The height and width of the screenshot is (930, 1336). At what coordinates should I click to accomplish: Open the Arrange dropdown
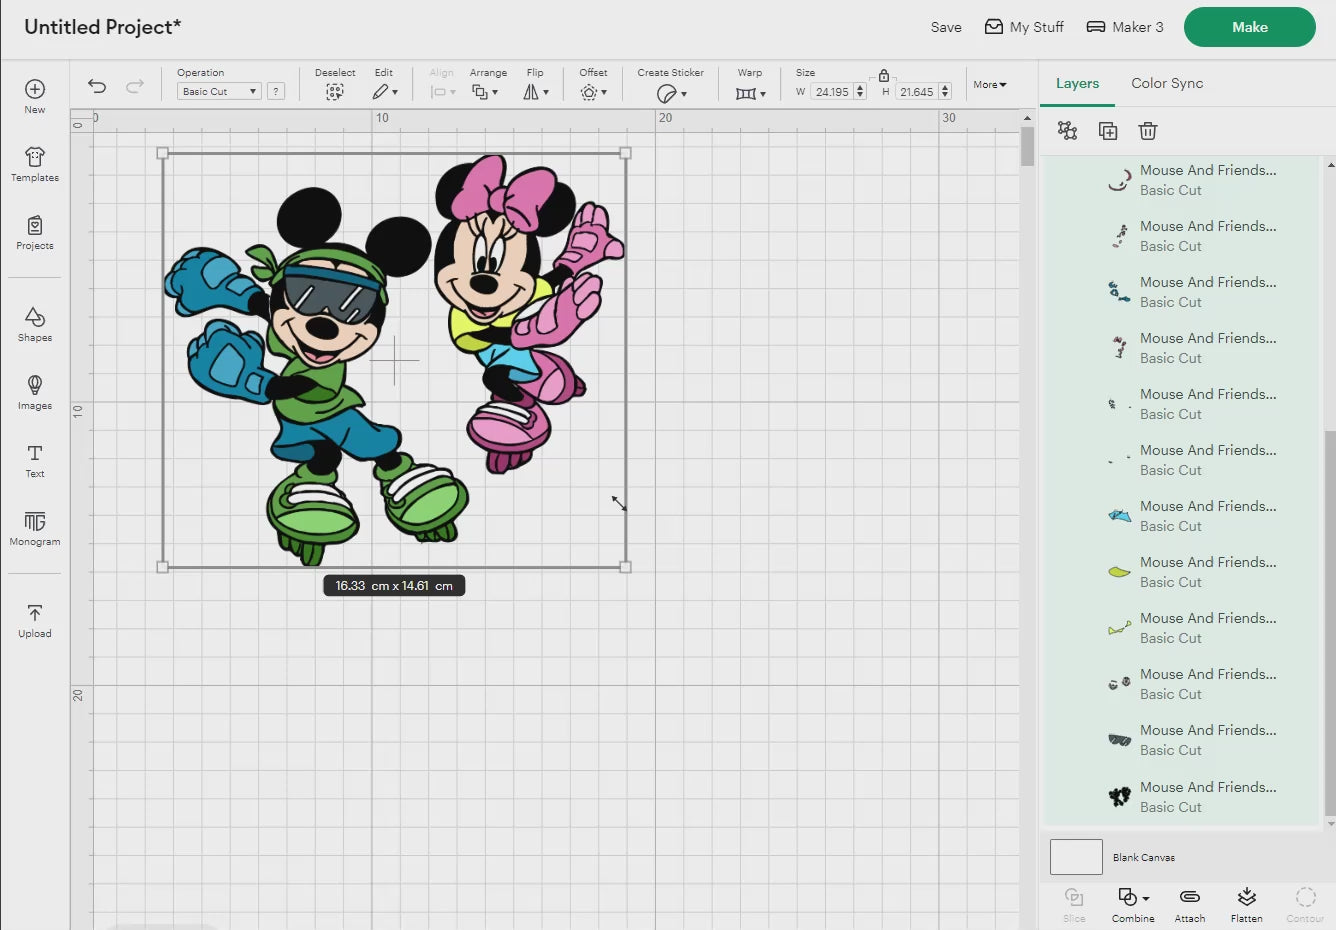tap(485, 92)
